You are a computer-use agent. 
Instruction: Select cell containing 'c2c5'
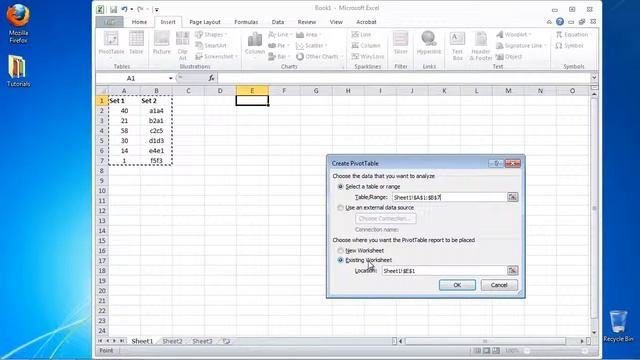156,131
